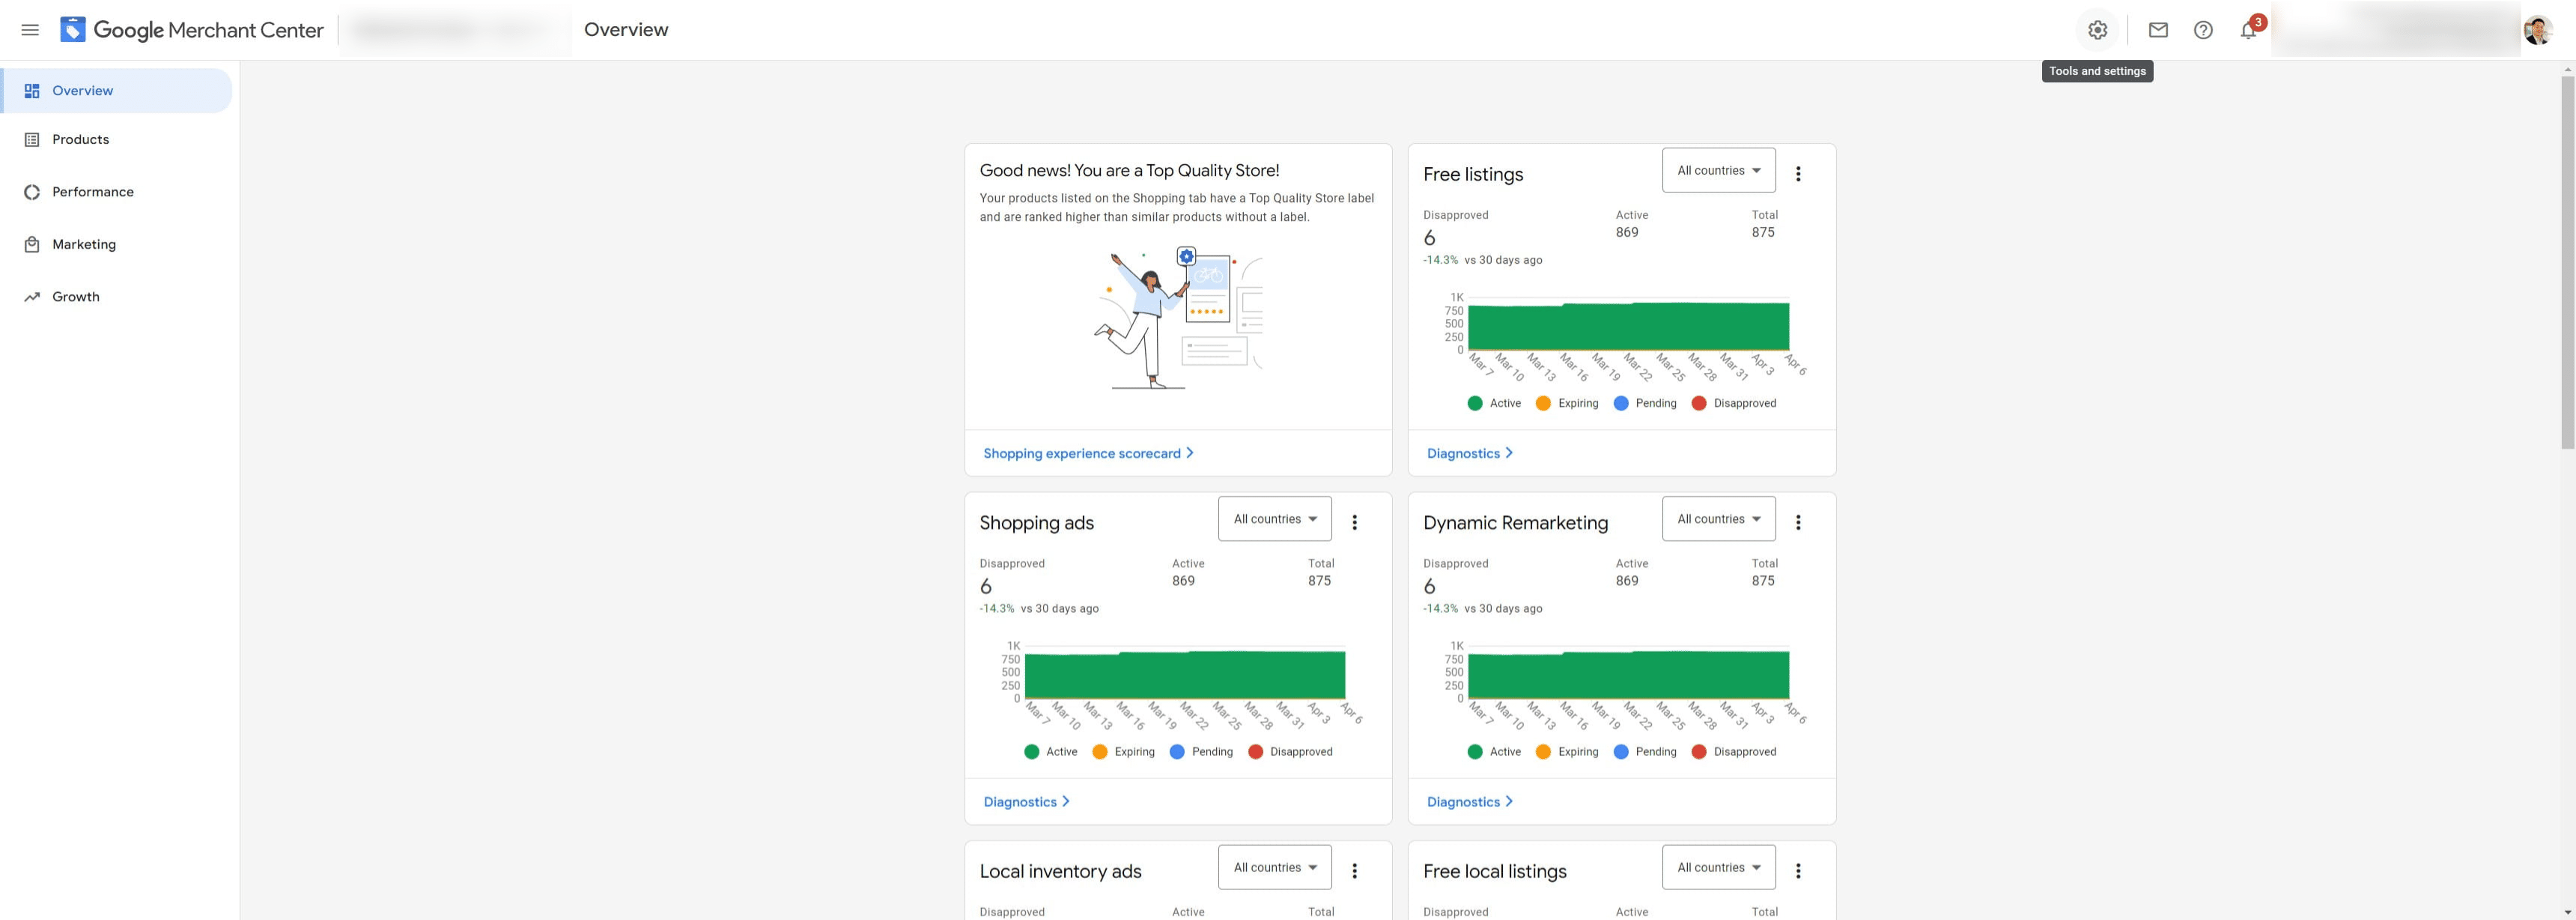Open Shopping ads three-dot options menu
The height and width of the screenshot is (920, 2576).
tap(1354, 522)
